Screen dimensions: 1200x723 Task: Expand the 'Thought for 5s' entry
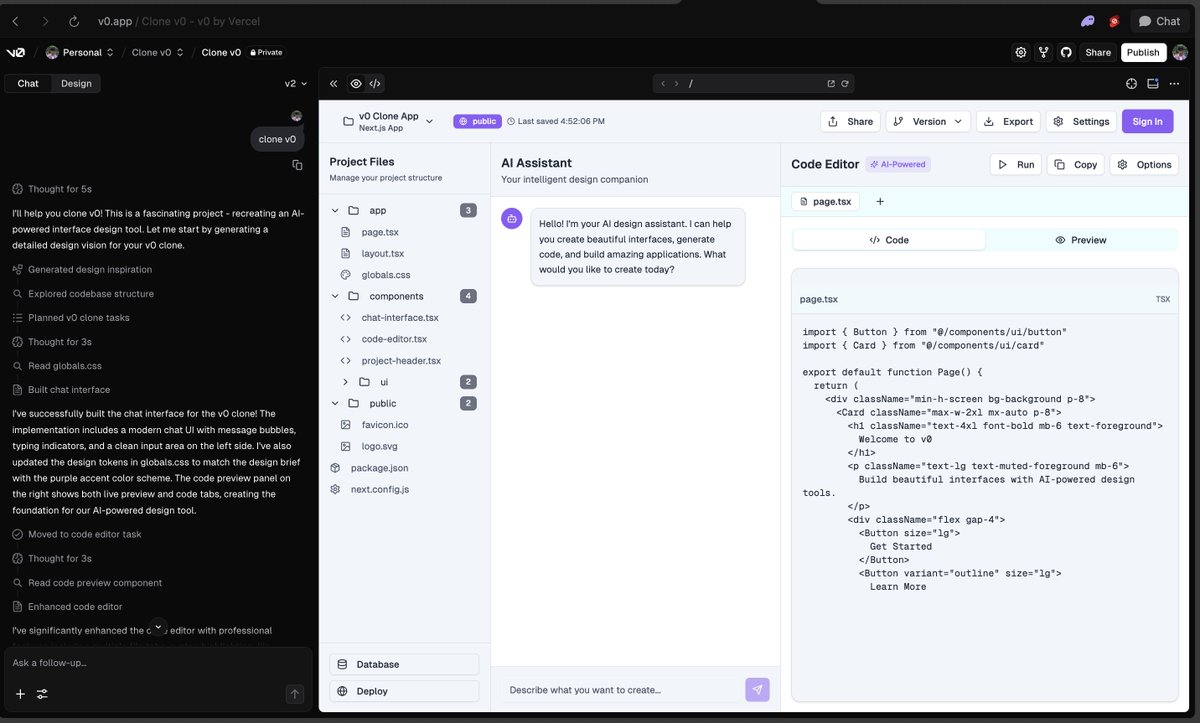click(52, 189)
